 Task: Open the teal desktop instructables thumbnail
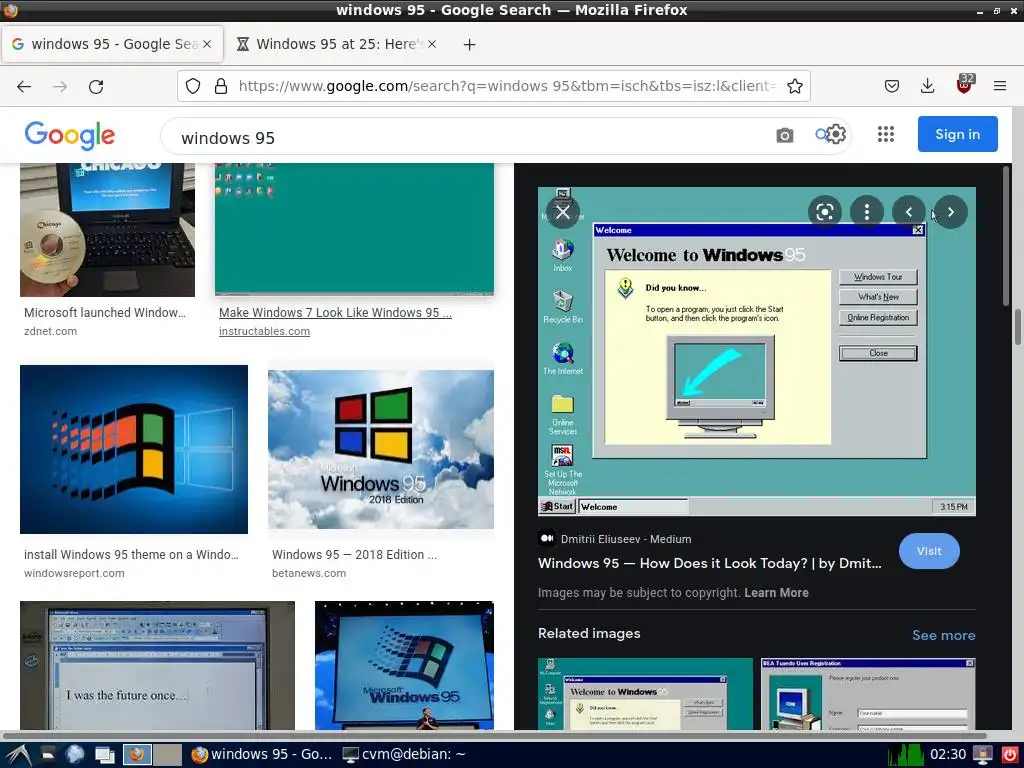(354, 230)
